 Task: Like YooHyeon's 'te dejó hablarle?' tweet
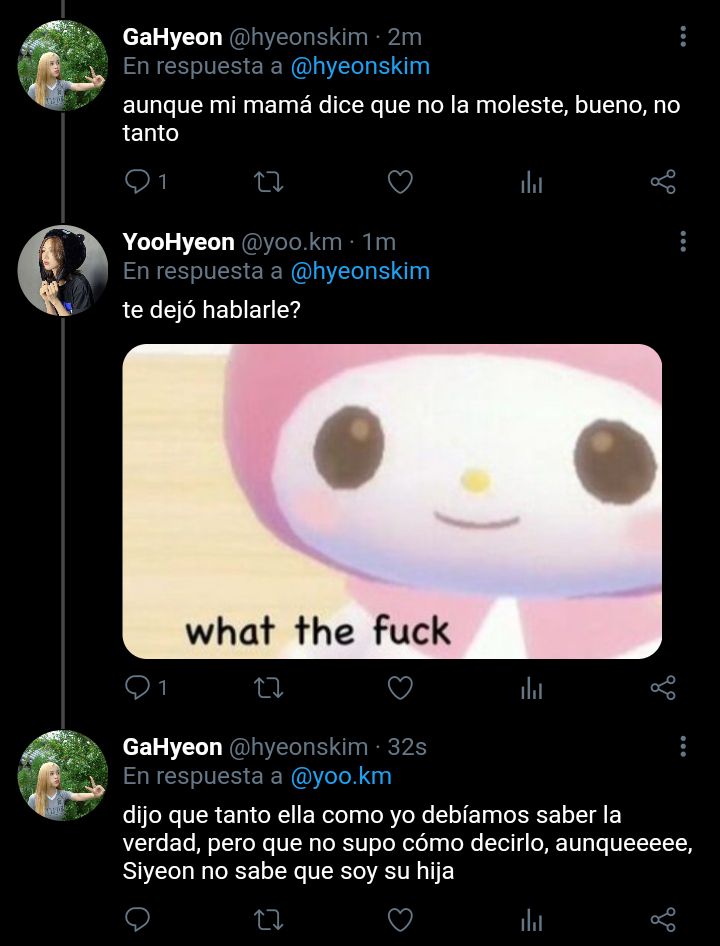(400, 688)
